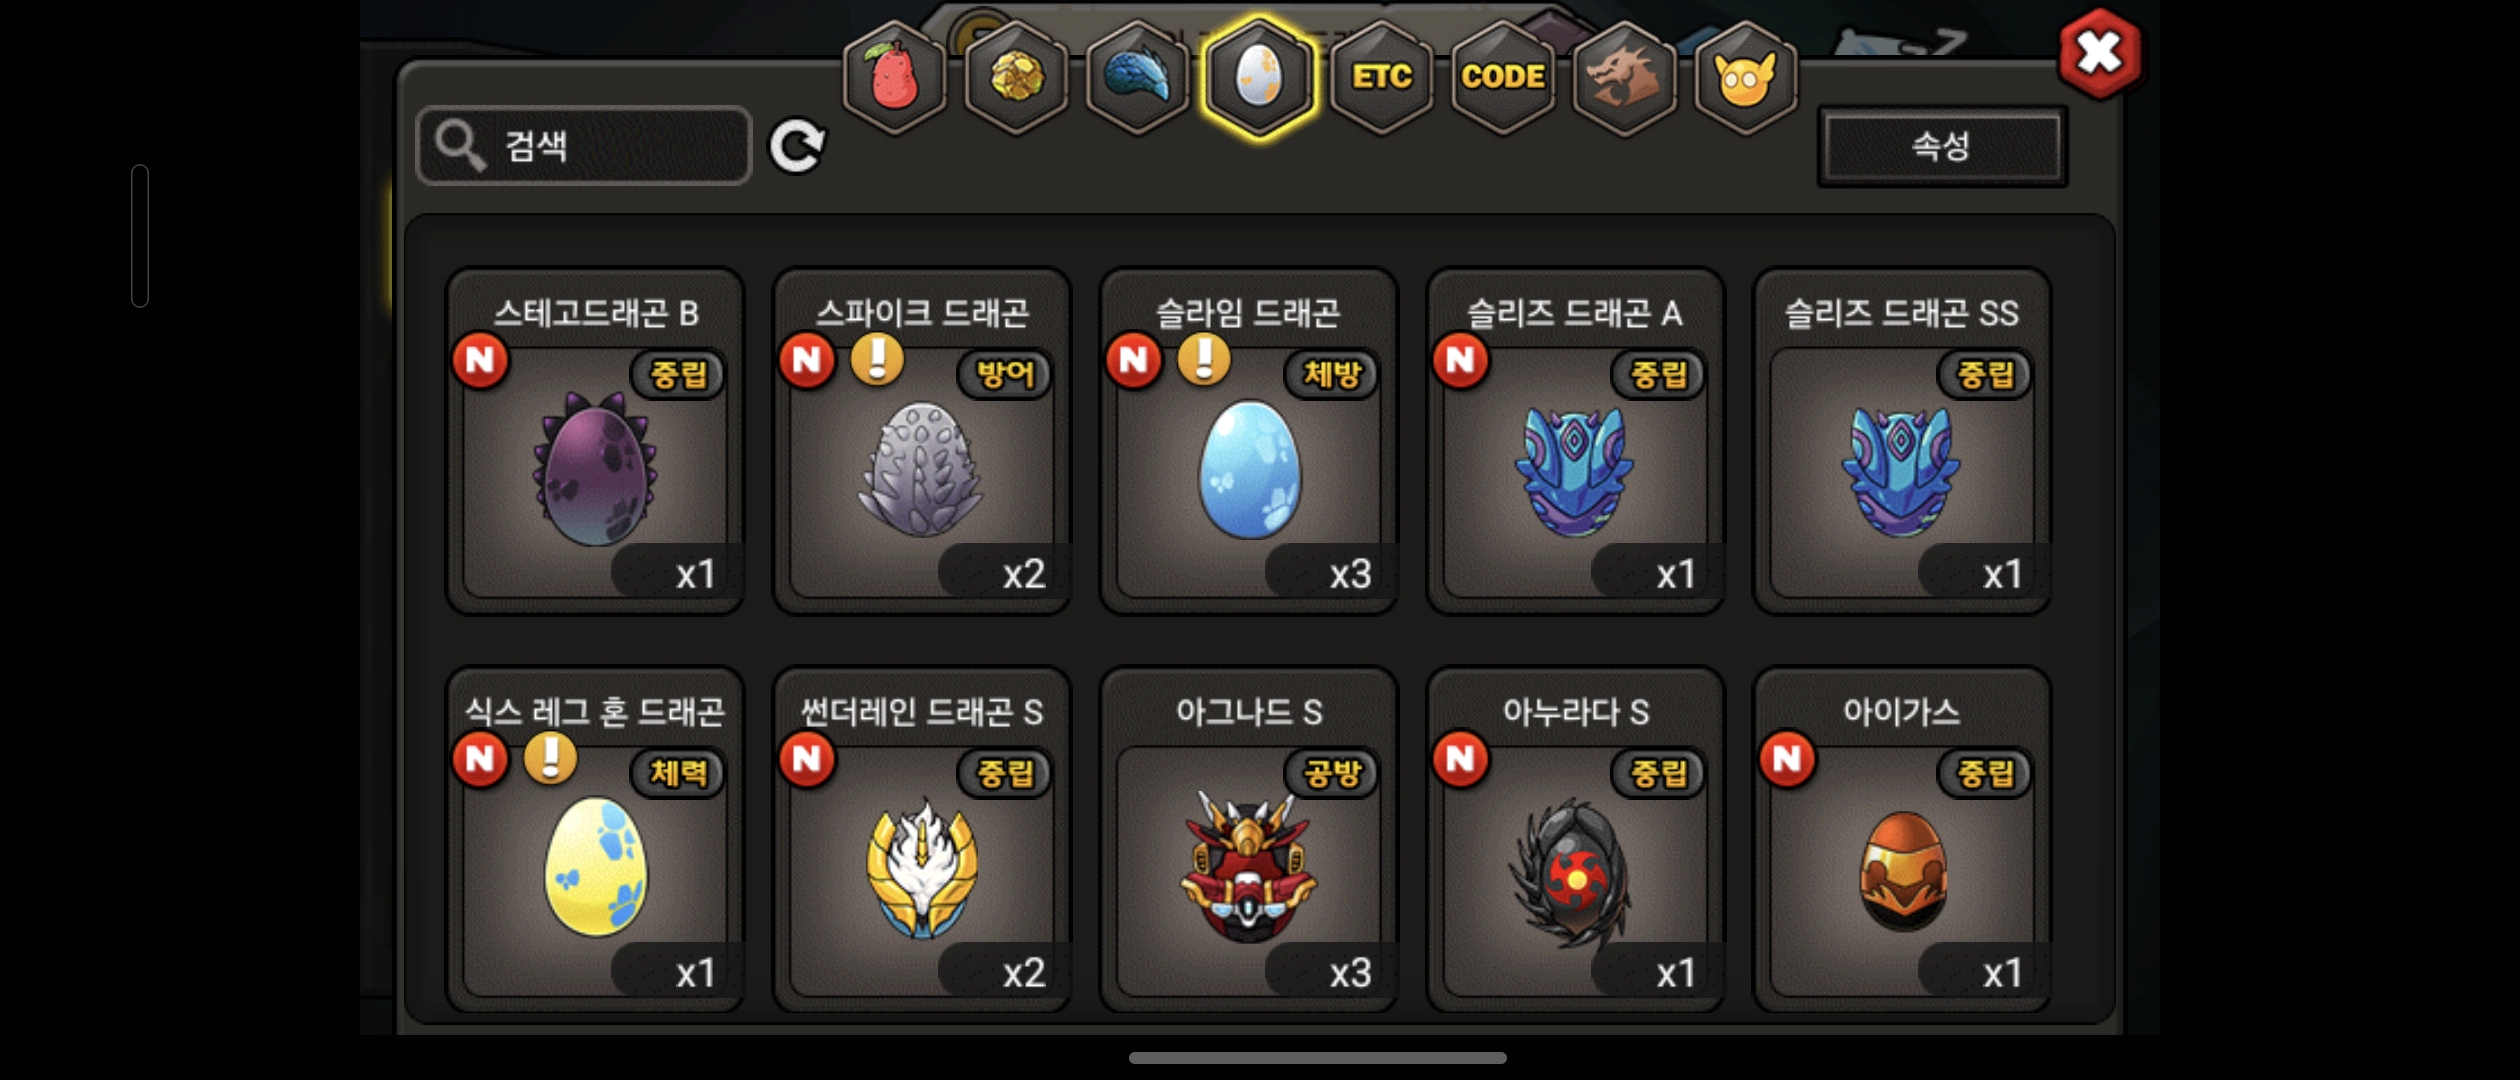
Task: Switch to the CODE tab
Action: tap(1503, 77)
